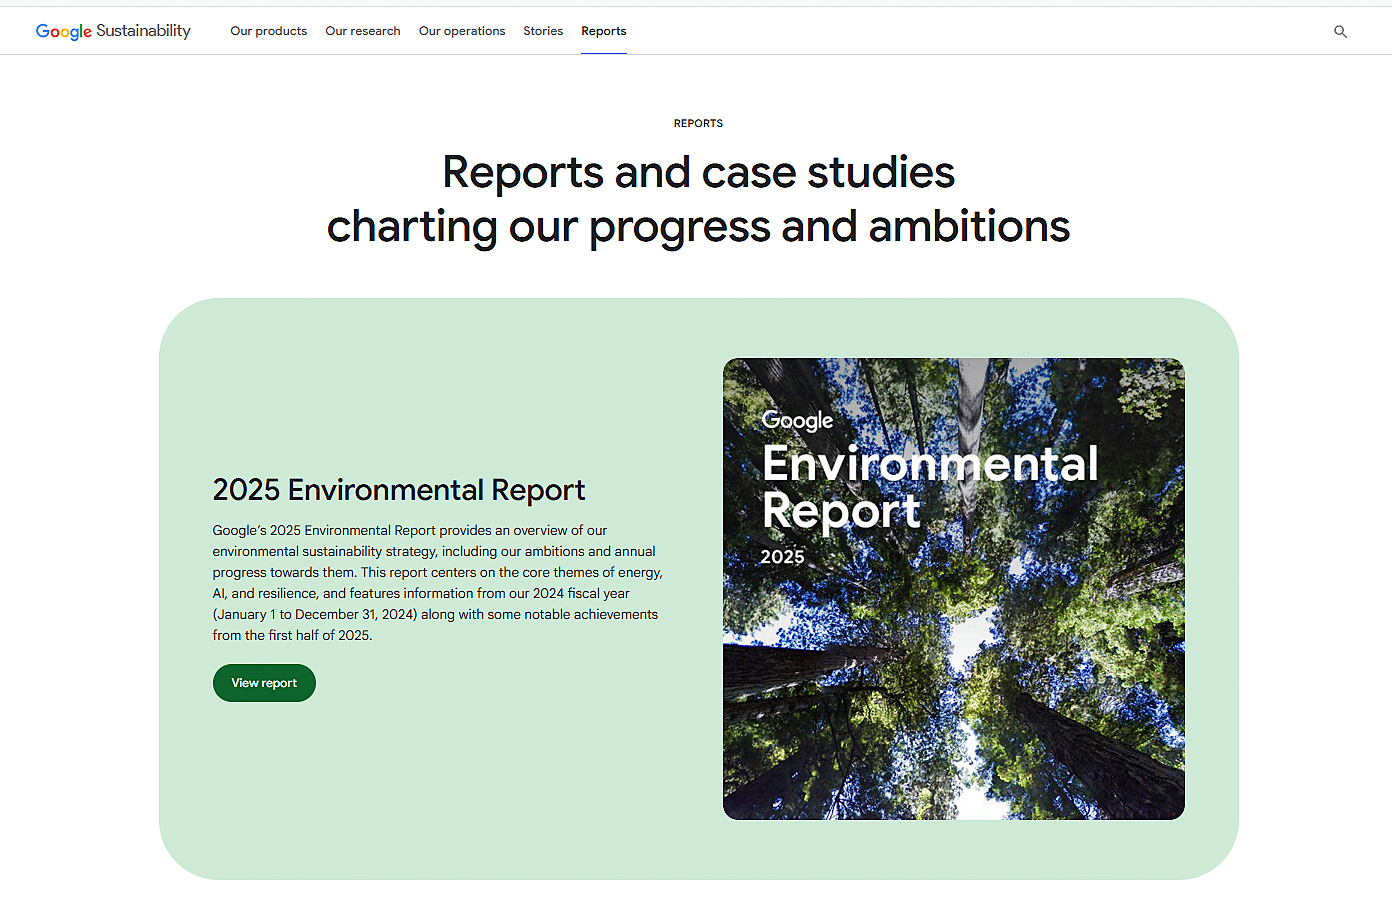1392x911 pixels.
Task: Click the REPORTS eyebrow label
Action: [698, 124]
